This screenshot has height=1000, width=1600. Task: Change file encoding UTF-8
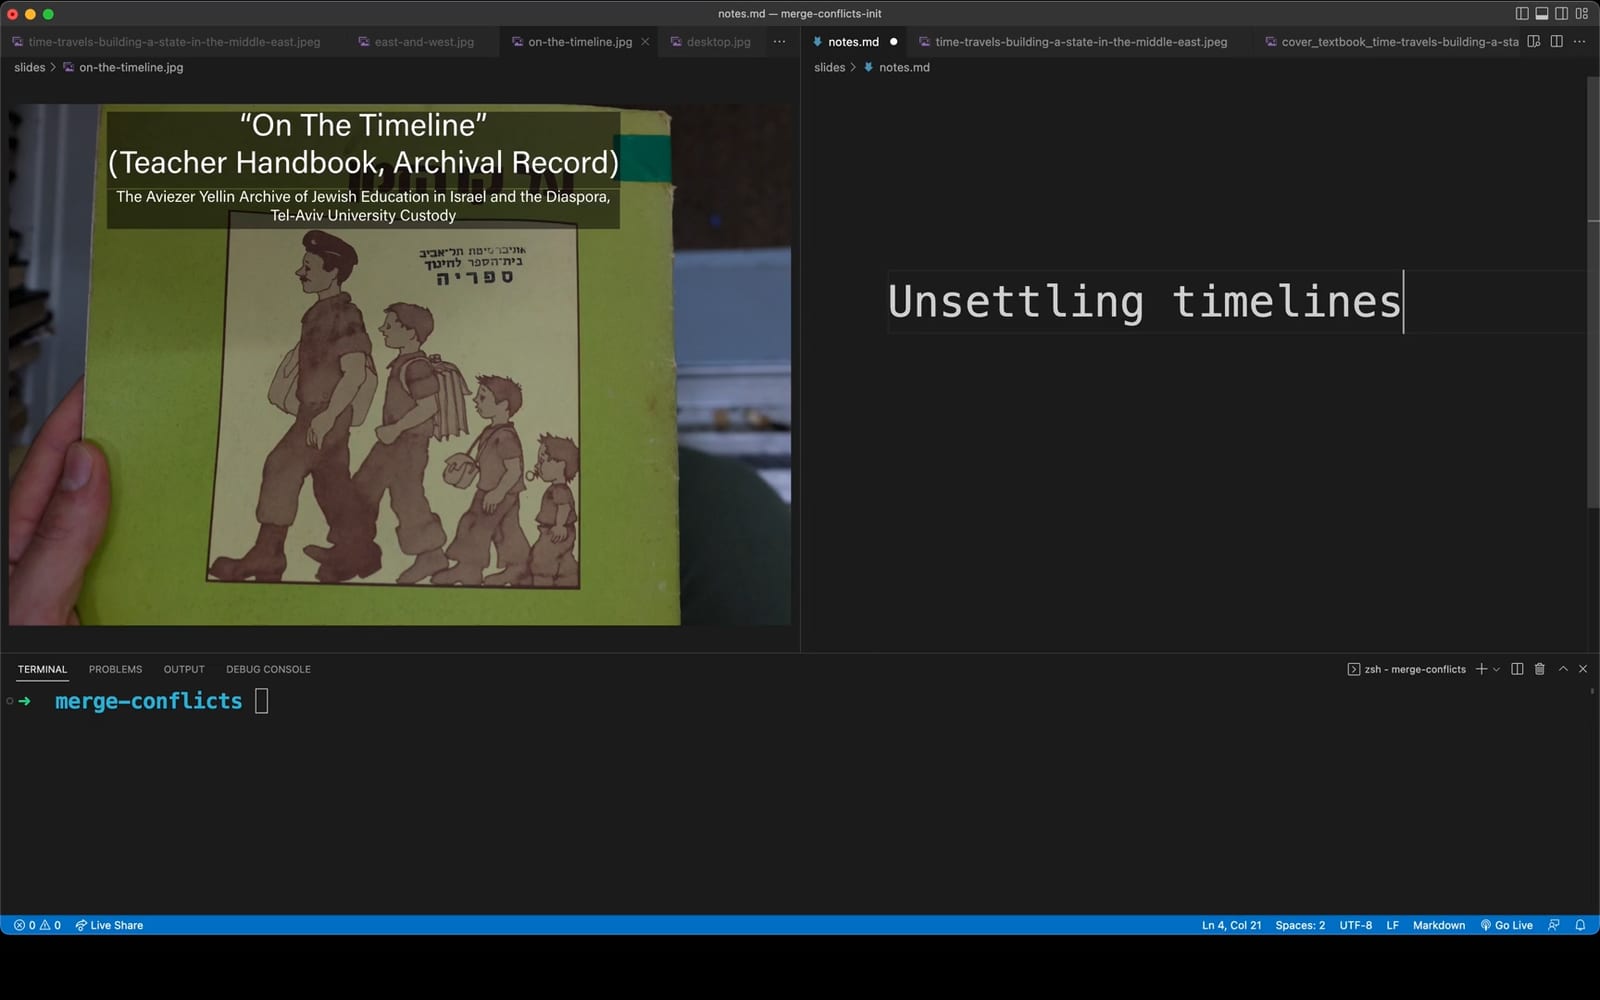[1356, 925]
